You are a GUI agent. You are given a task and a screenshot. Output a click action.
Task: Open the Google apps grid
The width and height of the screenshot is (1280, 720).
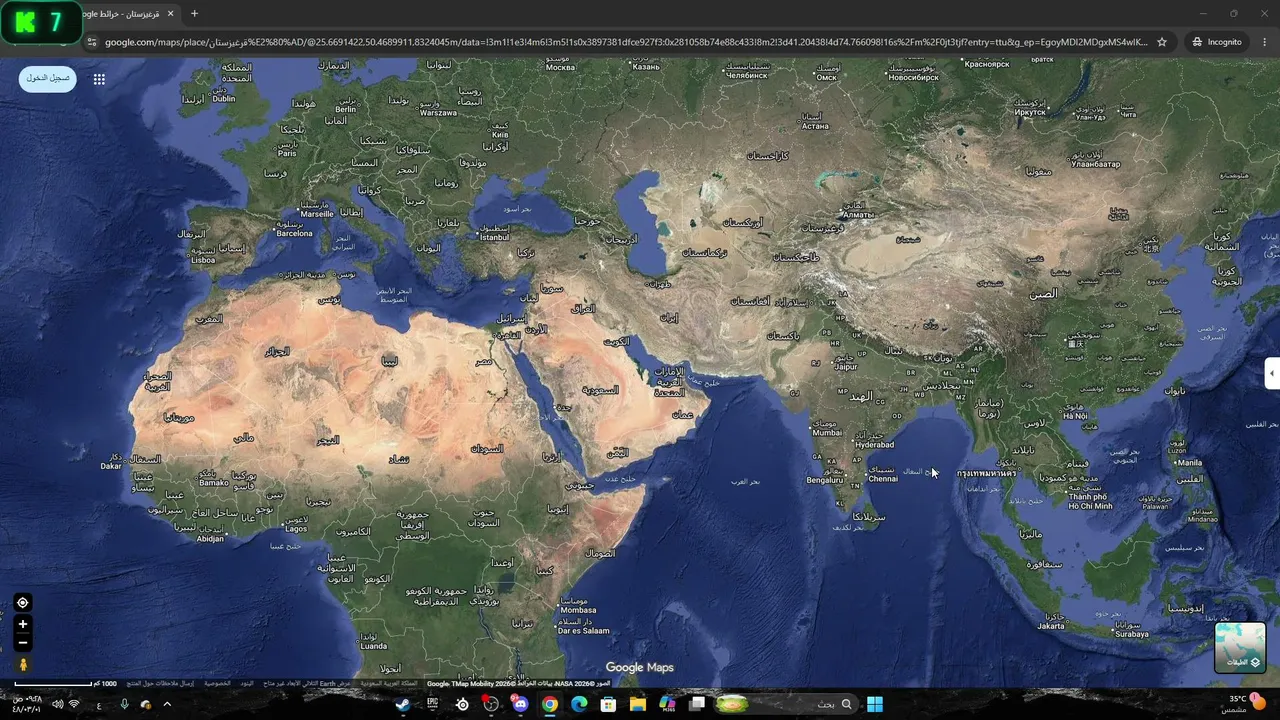tap(99, 79)
